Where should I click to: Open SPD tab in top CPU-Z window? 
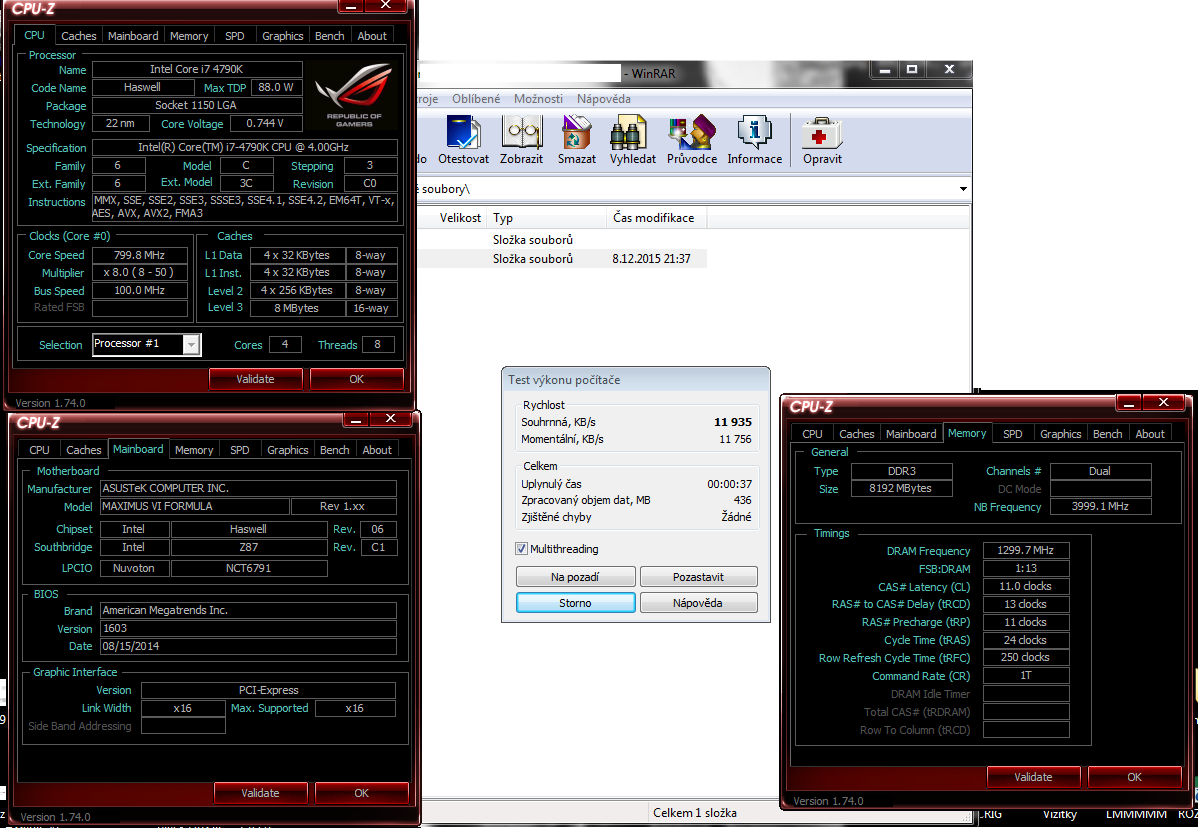(235, 36)
